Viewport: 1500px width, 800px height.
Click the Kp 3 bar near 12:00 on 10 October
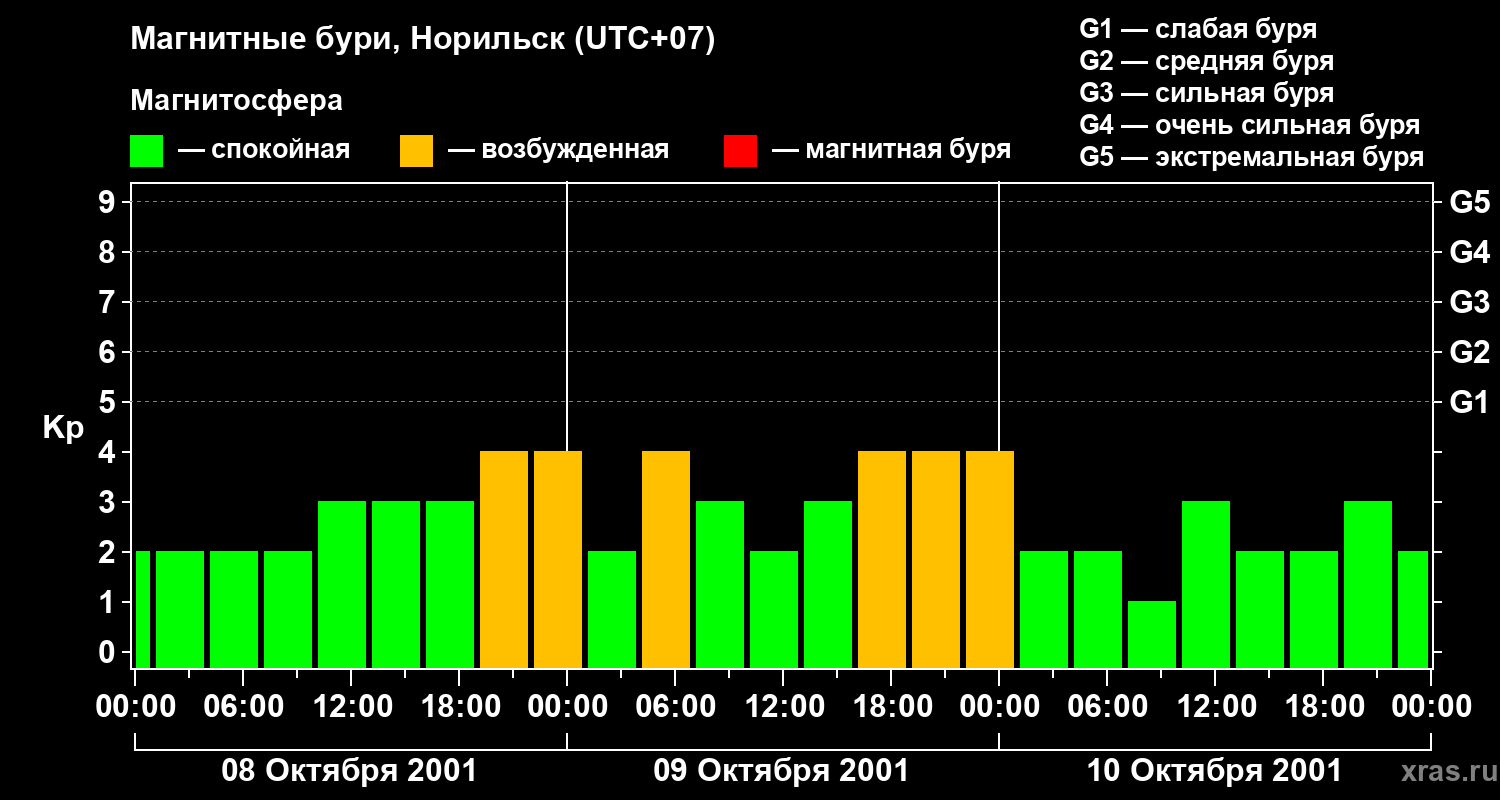[x=1206, y=584]
